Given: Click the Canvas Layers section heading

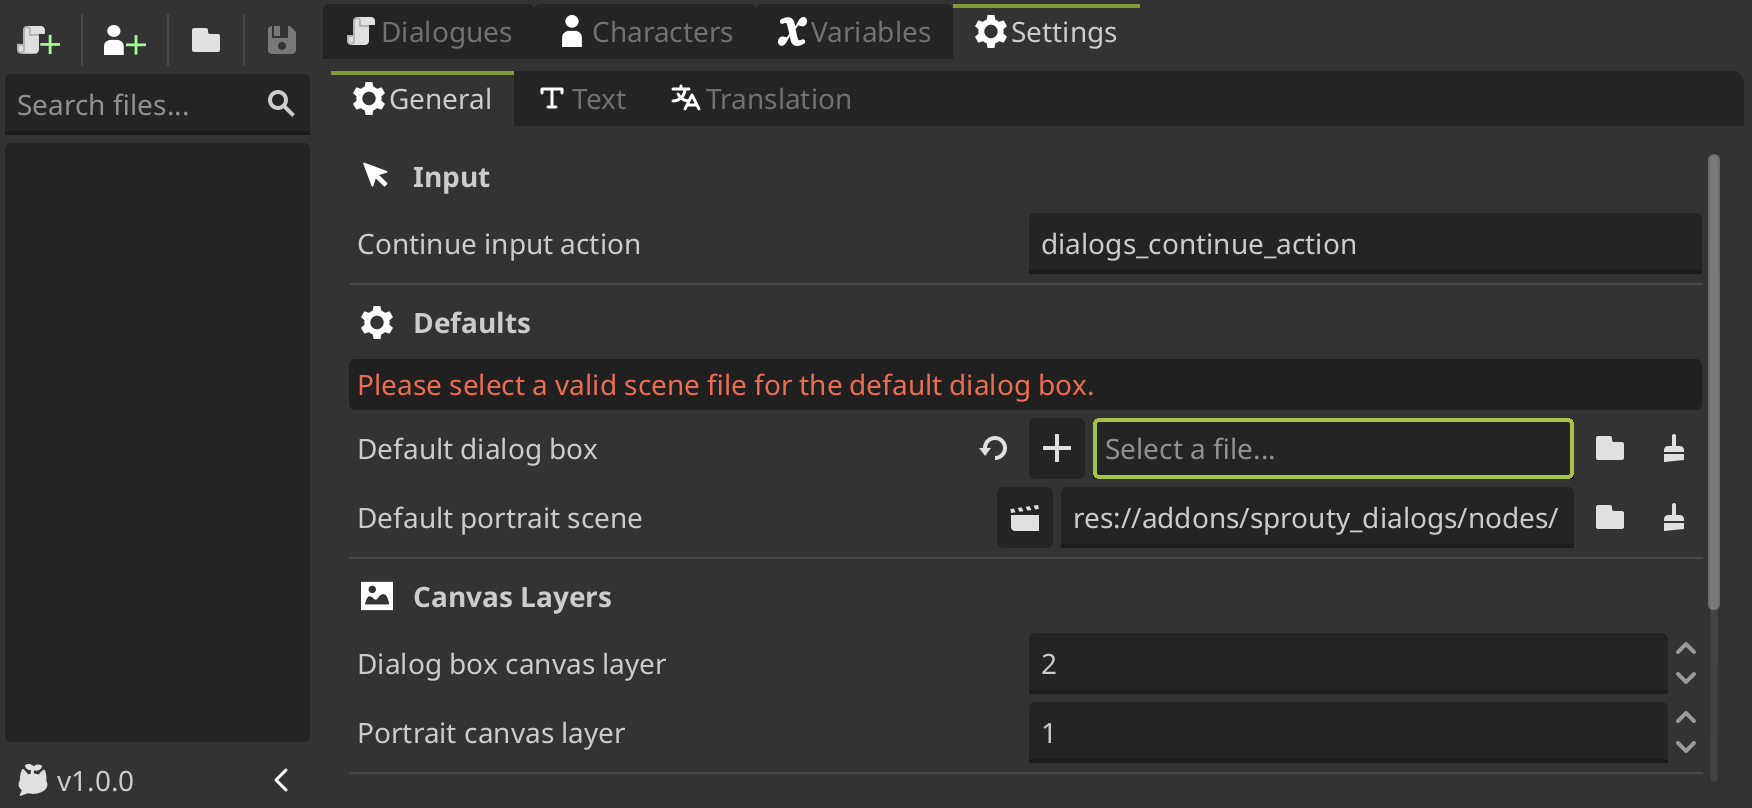Looking at the screenshot, I should 512,597.
